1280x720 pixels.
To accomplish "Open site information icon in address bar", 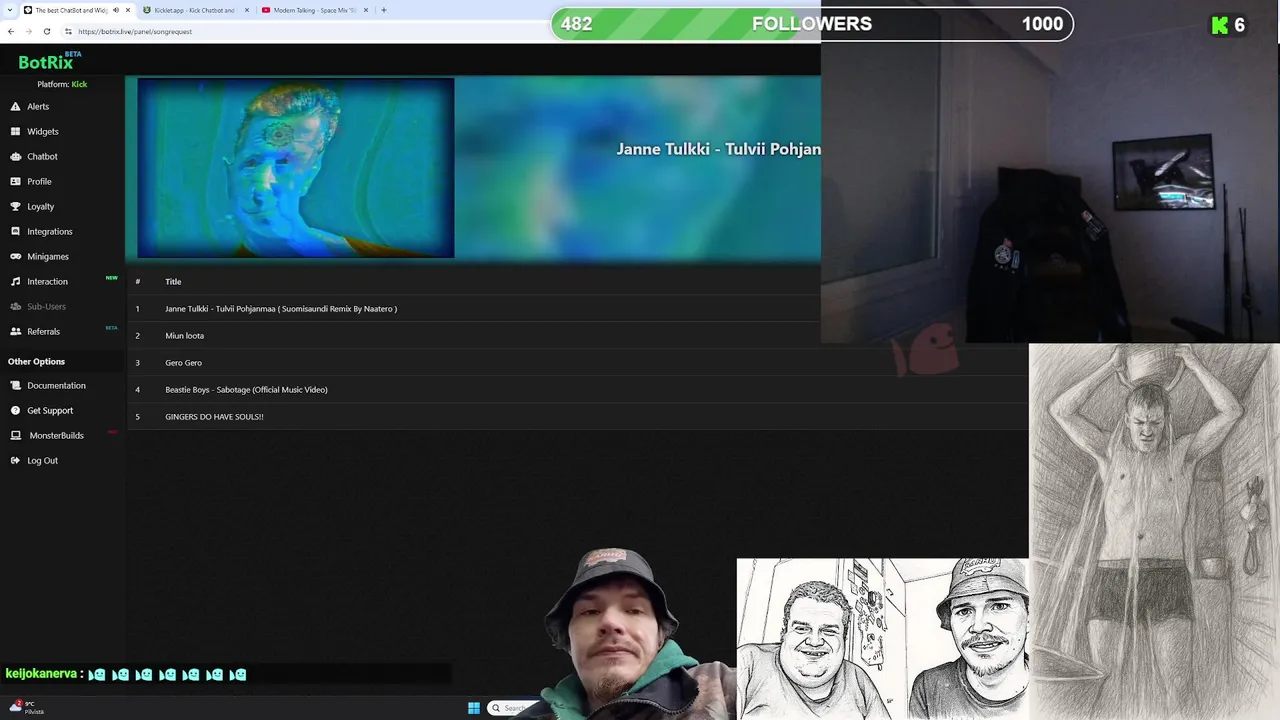I will [66, 31].
